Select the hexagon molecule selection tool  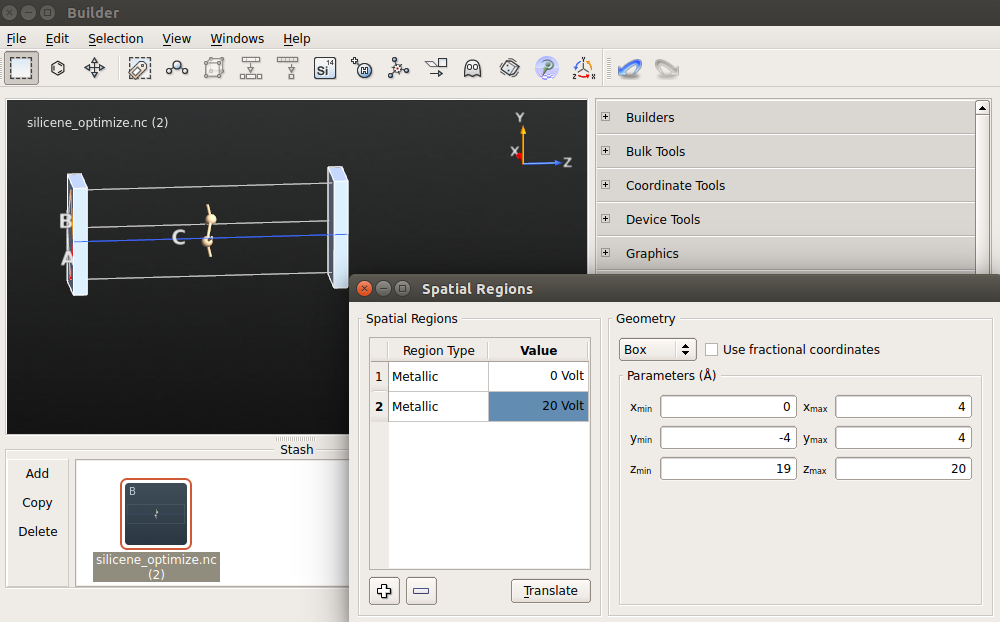coord(58,68)
